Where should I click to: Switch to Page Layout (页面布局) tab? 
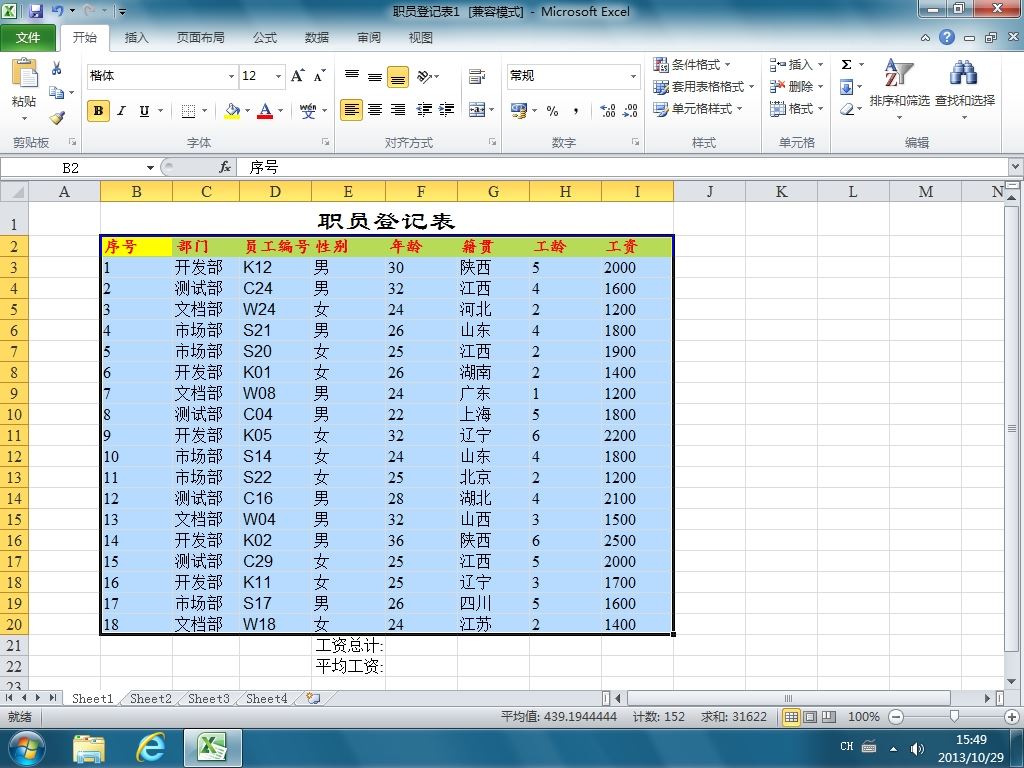[200, 38]
